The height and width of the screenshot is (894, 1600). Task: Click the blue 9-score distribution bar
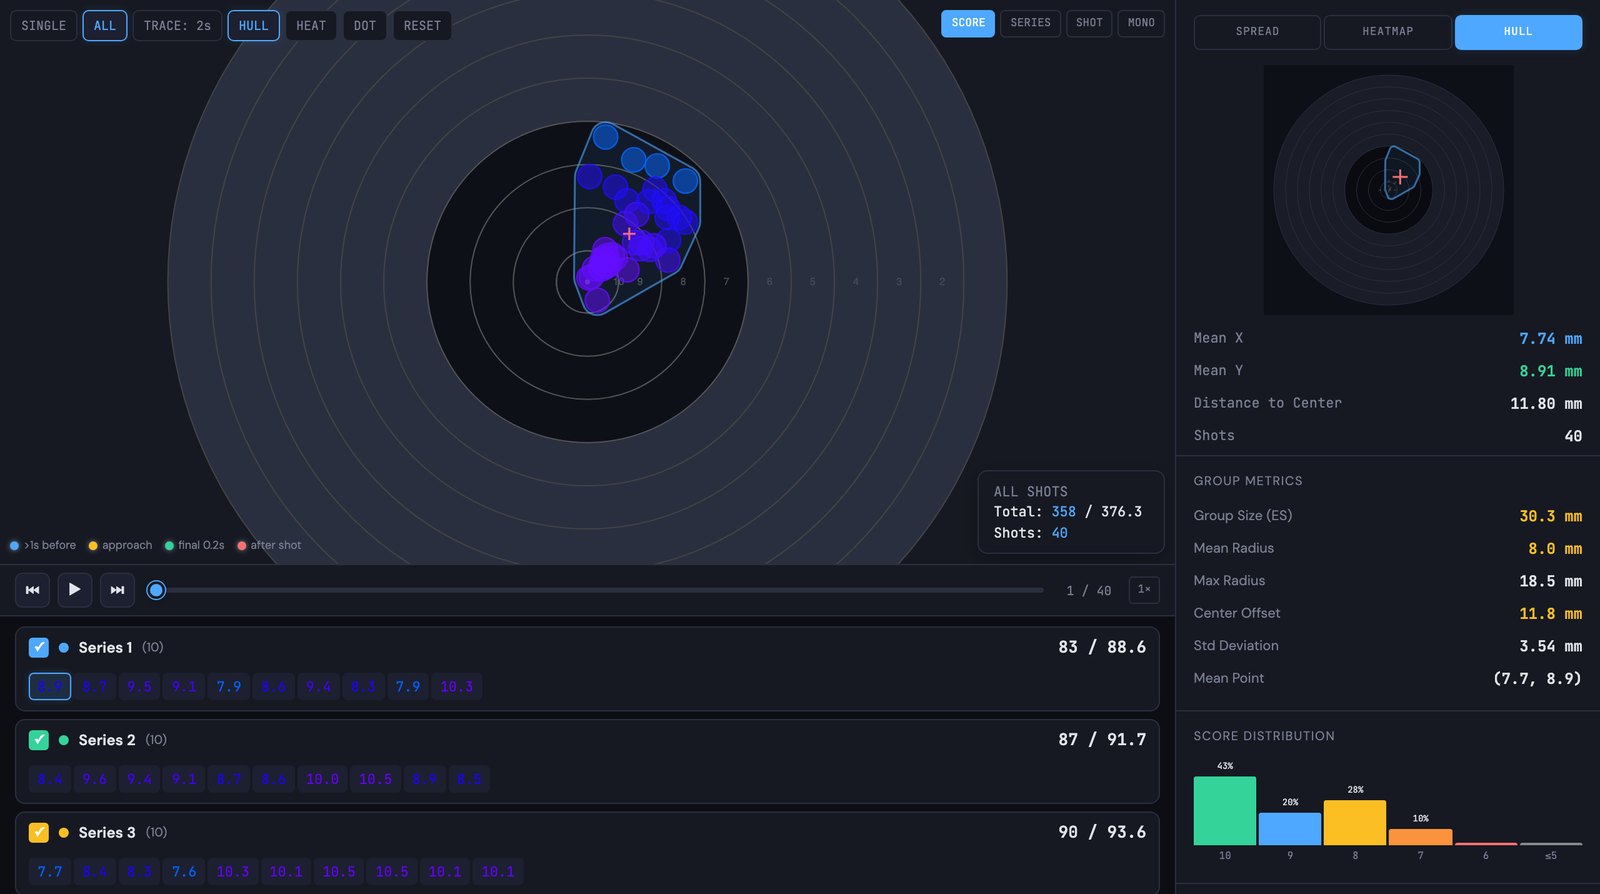1290,829
